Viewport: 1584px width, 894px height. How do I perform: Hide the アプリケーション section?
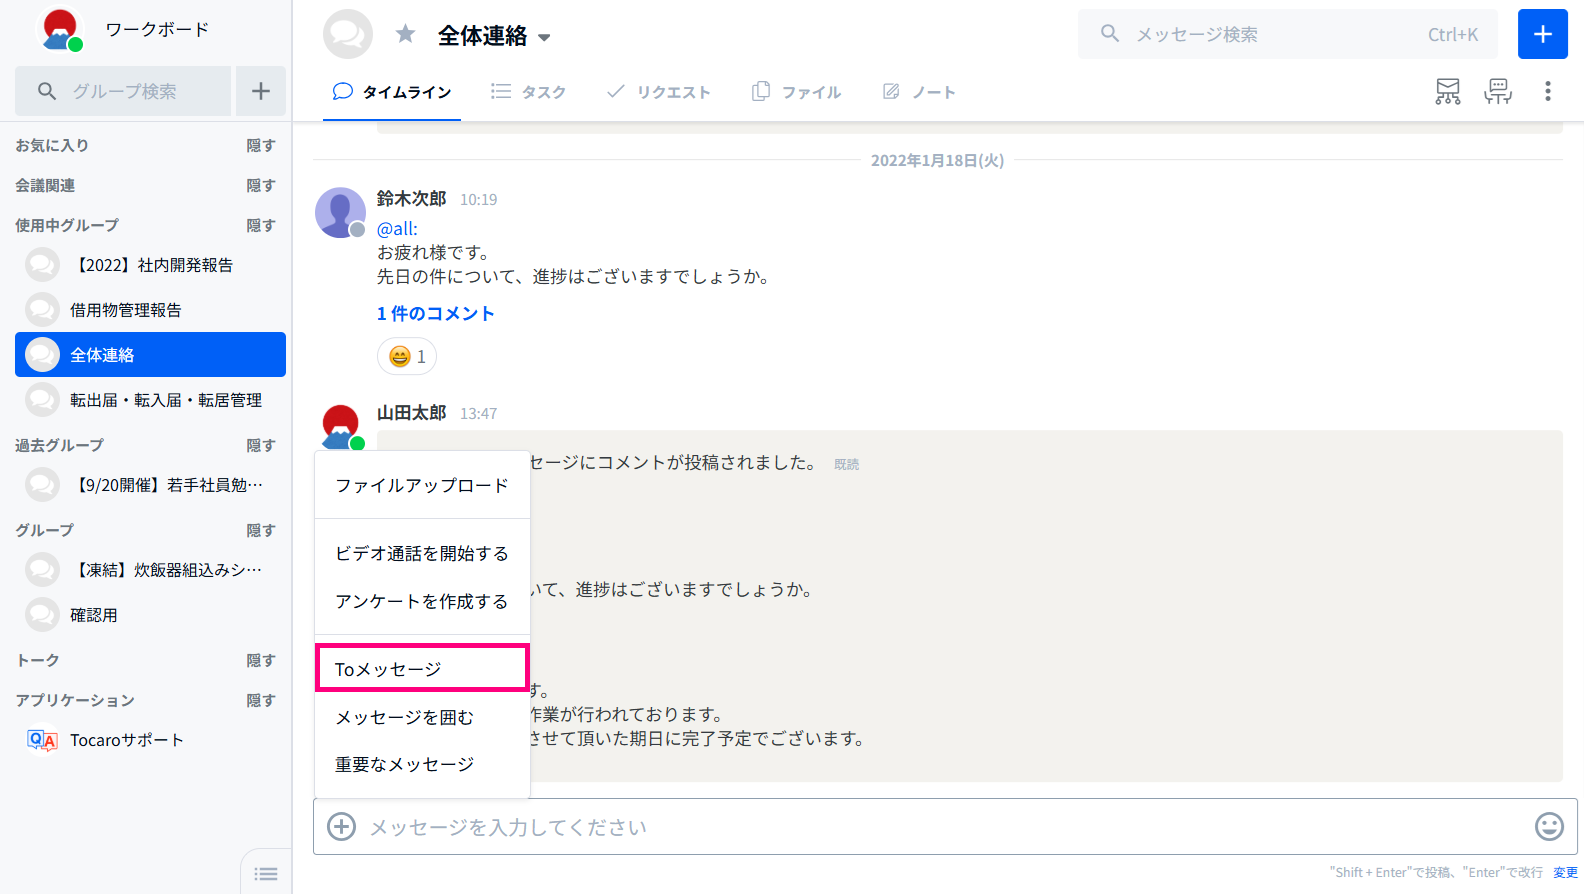tap(261, 700)
